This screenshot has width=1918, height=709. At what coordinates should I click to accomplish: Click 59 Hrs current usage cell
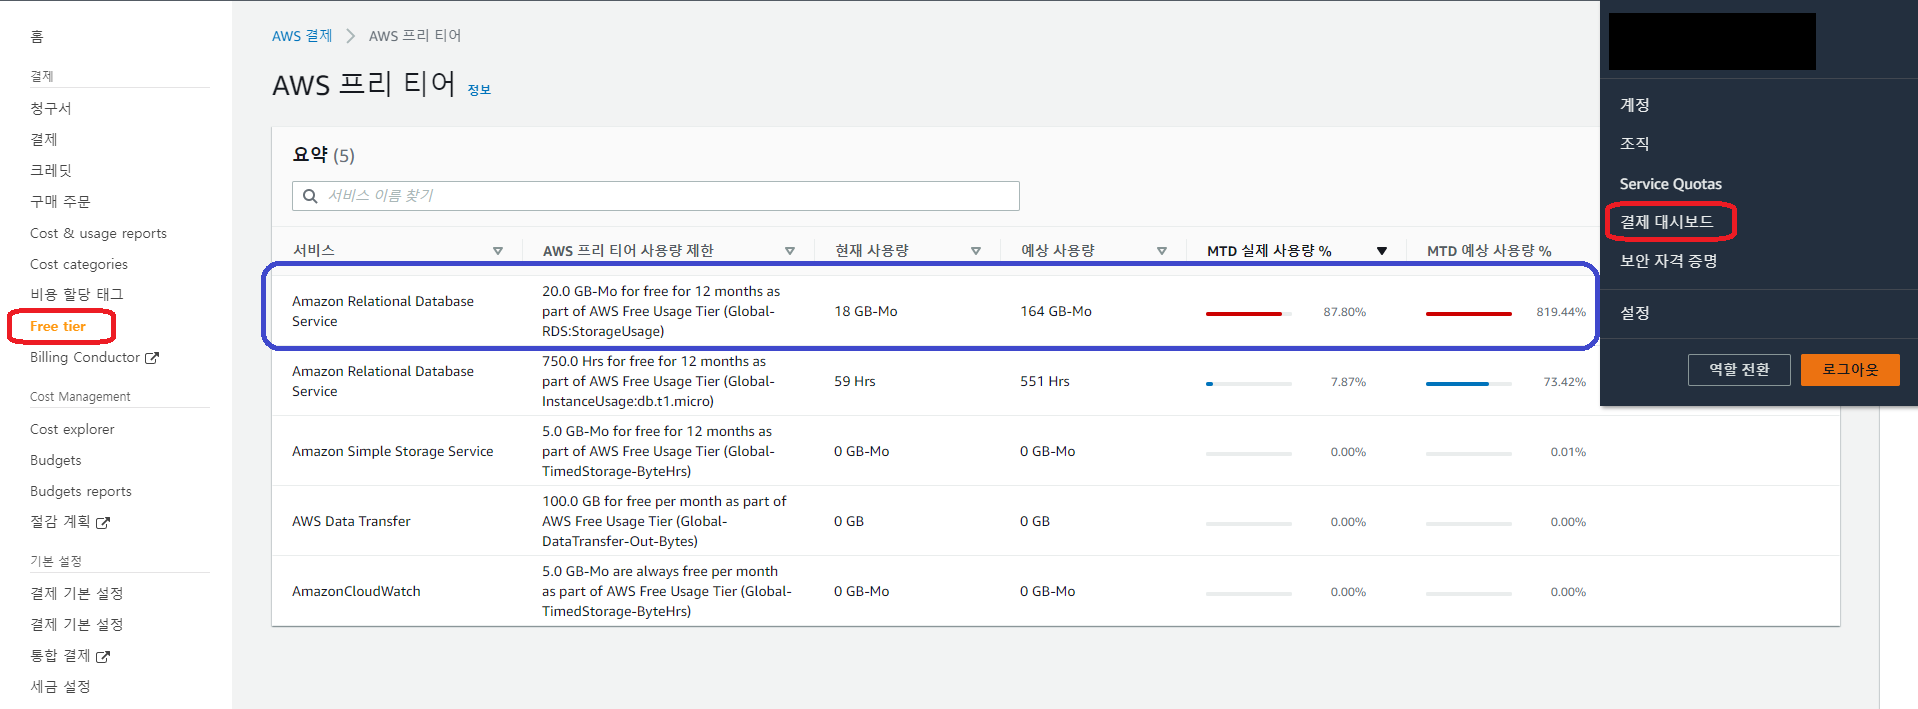tap(855, 381)
